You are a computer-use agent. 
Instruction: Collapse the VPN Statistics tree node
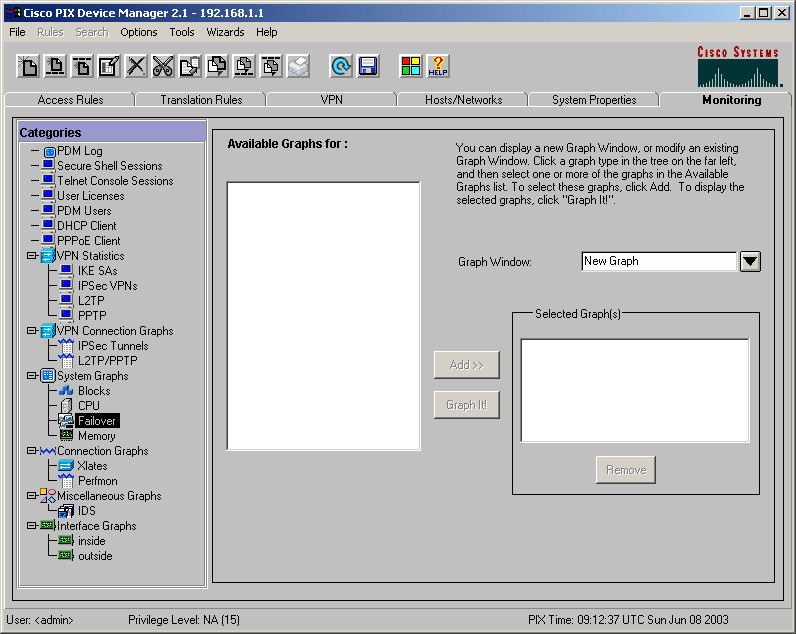pos(32,256)
